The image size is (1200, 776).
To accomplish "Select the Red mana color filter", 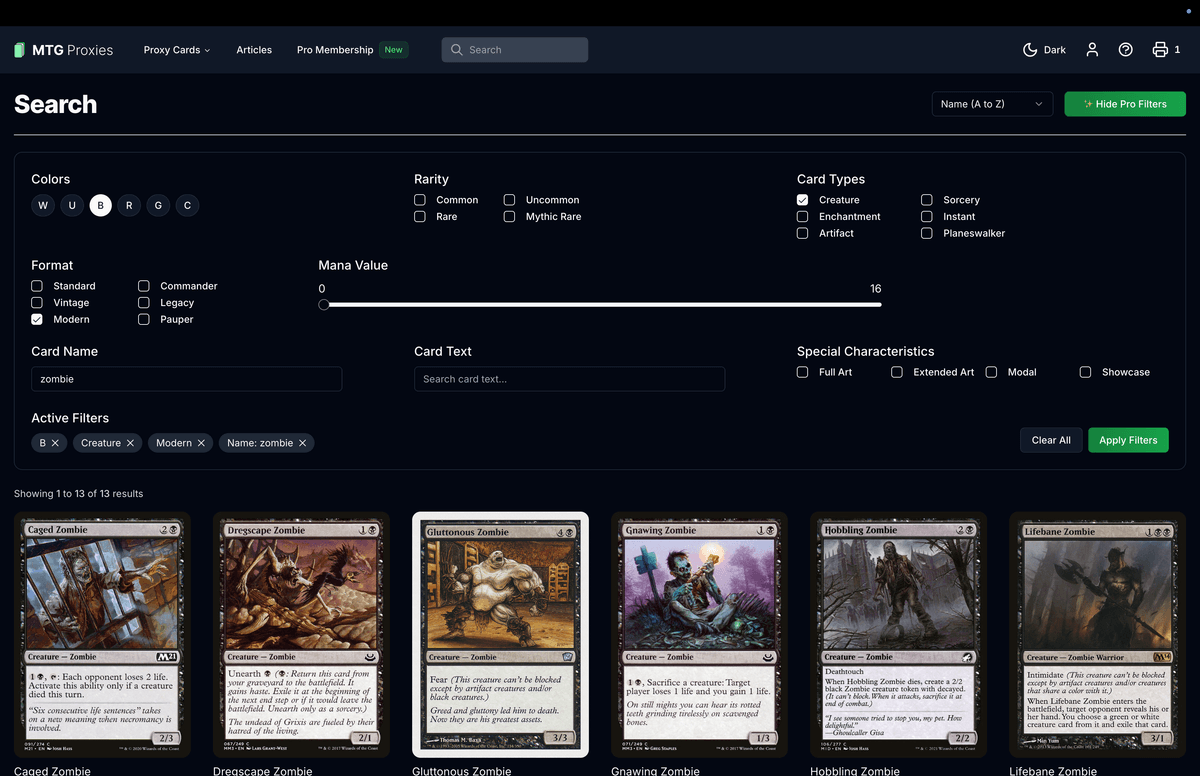I will [129, 205].
